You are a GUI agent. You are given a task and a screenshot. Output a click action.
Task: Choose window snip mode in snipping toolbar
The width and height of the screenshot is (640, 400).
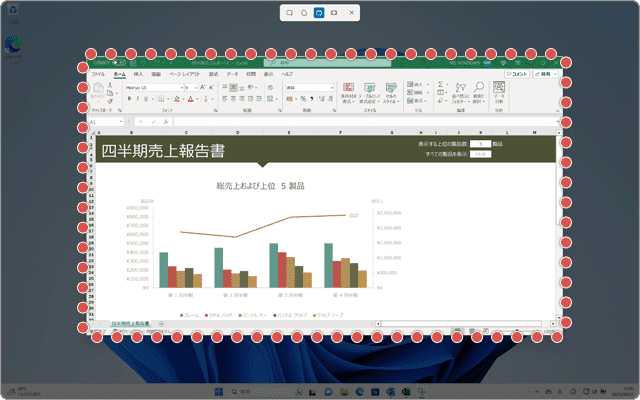coord(319,13)
